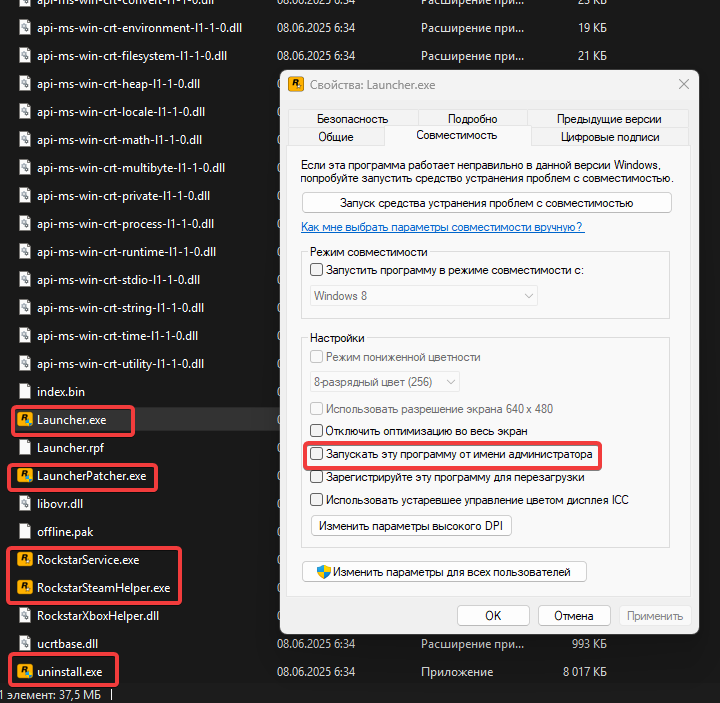Click the api-ms-win-crt-locale dll icon
Image resolution: width=720 pixels, height=703 pixels.
[25, 112]
